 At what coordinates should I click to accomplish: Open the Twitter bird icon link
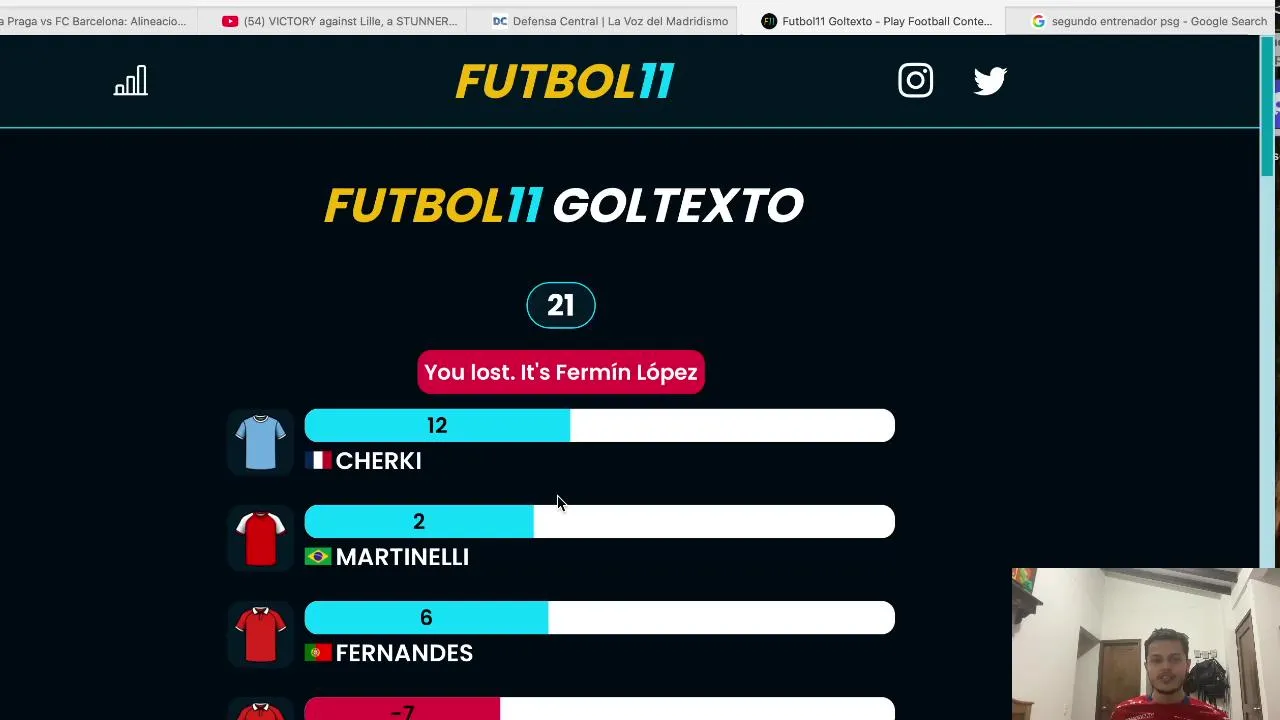pos(990,81)
